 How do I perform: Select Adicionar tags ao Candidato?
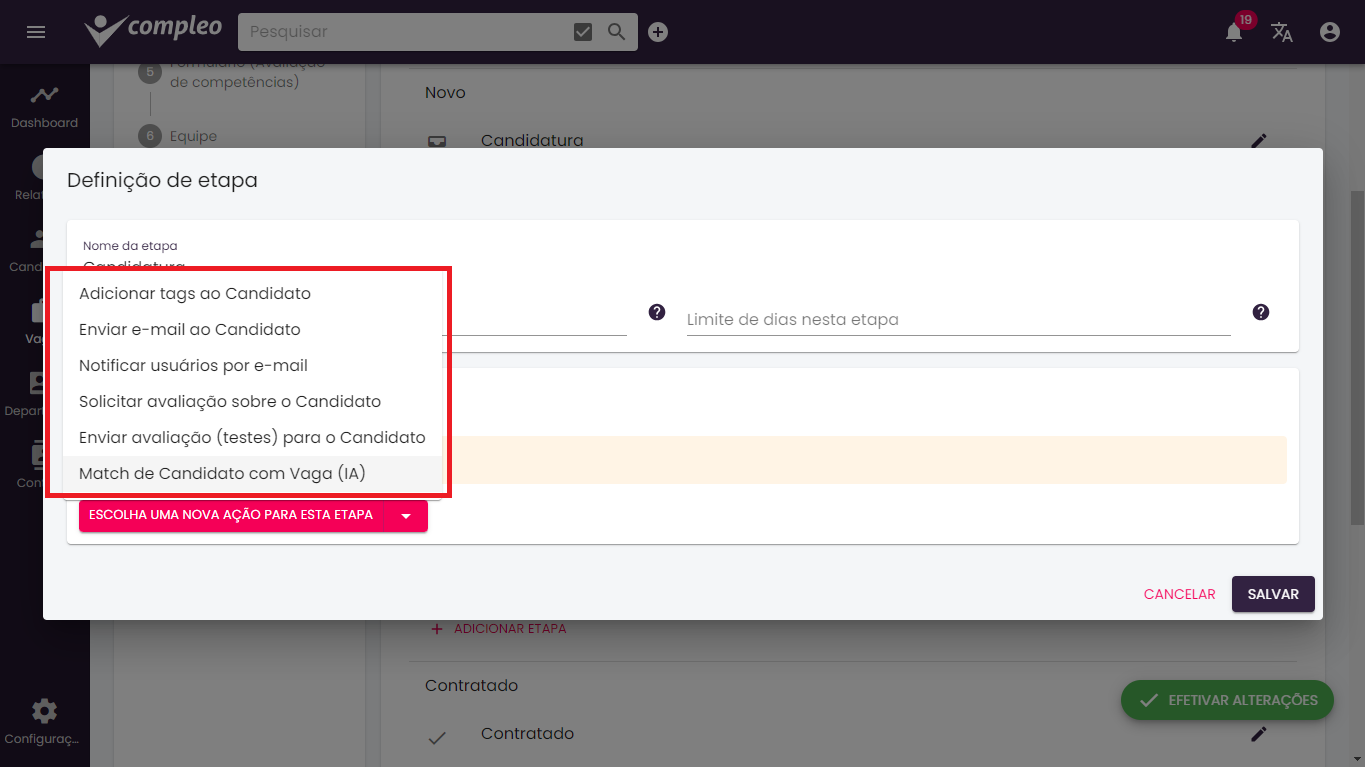[252, 294]
